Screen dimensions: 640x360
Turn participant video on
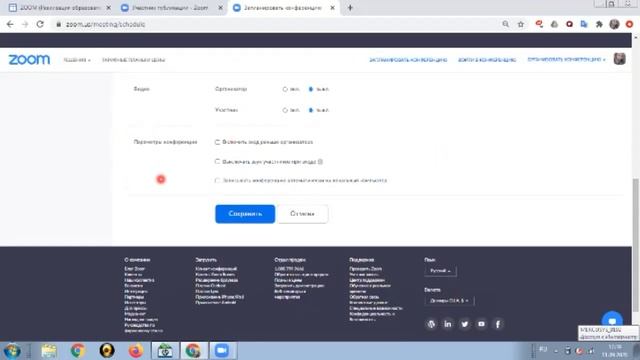point(285,110)
